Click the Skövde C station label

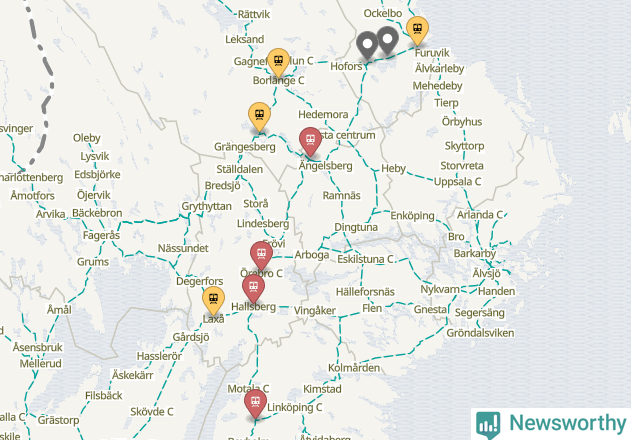point(152,411)
